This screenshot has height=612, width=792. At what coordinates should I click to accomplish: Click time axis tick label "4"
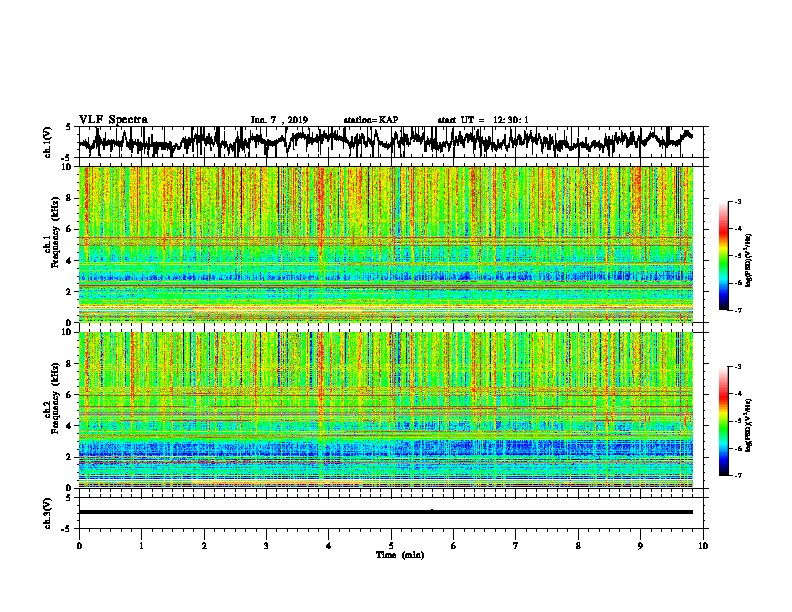(x=329, y=546)
